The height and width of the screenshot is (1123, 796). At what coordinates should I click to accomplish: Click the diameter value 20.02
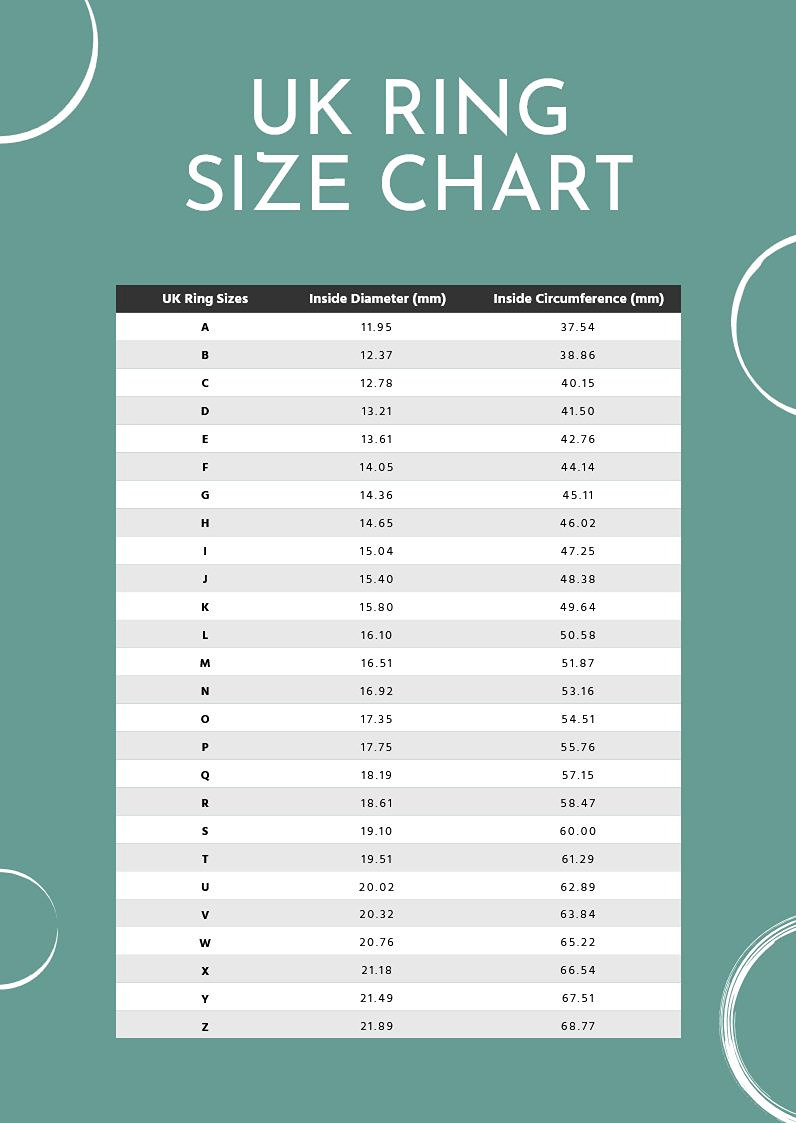point(377,887)
